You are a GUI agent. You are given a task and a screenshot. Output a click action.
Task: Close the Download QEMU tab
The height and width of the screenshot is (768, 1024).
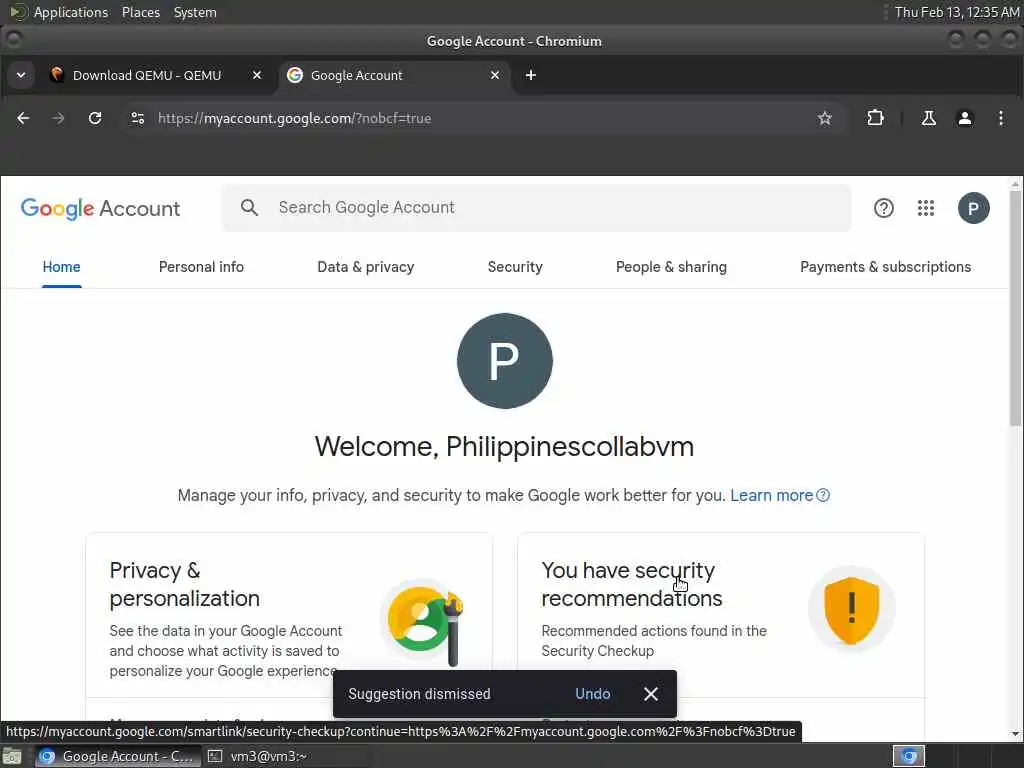tap(257, 76)
